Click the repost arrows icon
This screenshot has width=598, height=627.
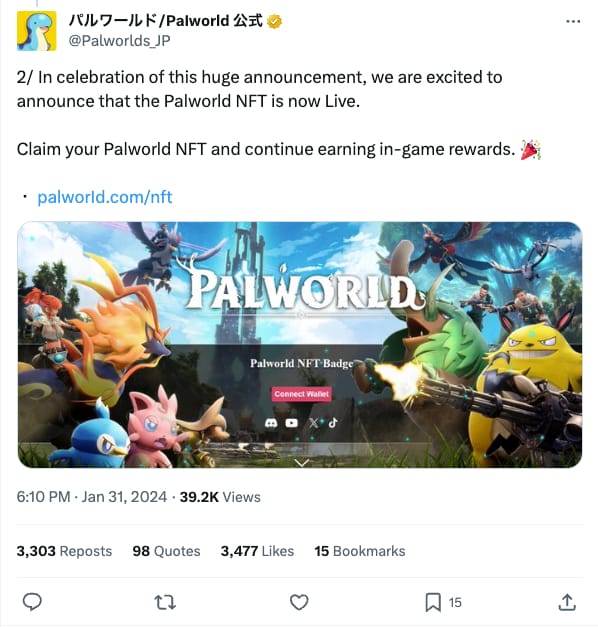pos(165,602)
